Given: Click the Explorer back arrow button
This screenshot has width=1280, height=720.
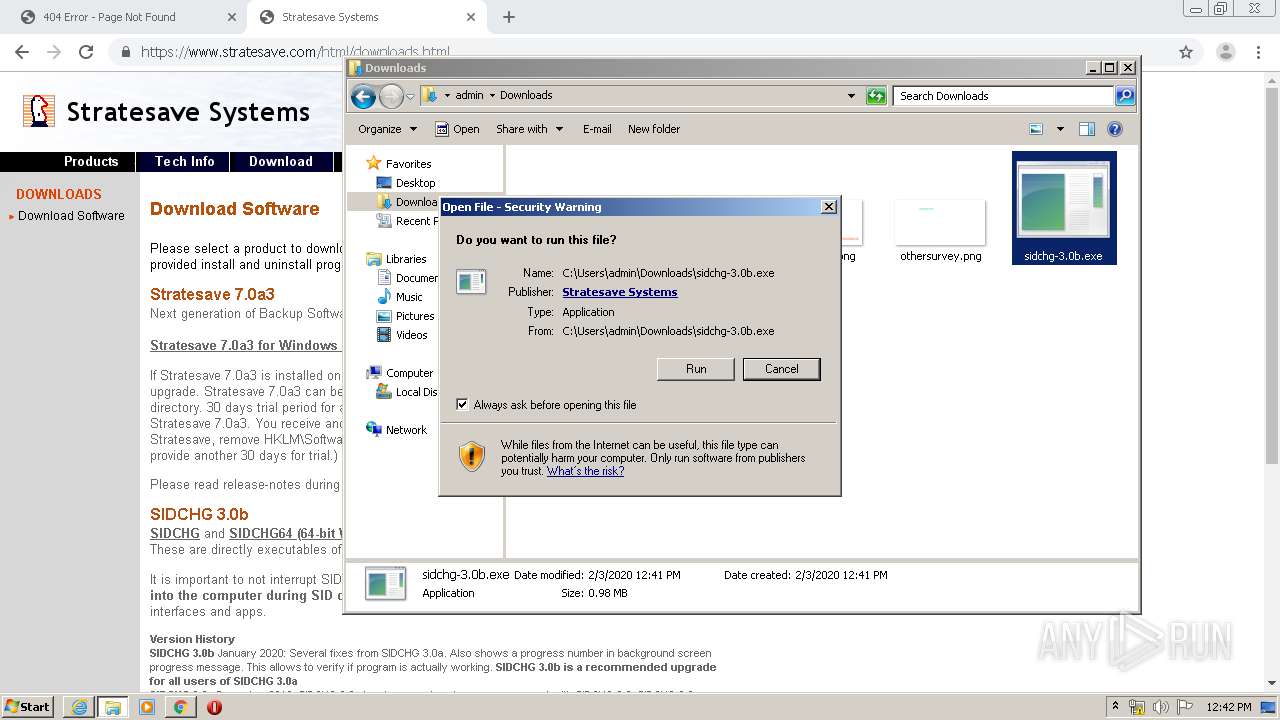Looking at the screenshot, I should point(364,96).
